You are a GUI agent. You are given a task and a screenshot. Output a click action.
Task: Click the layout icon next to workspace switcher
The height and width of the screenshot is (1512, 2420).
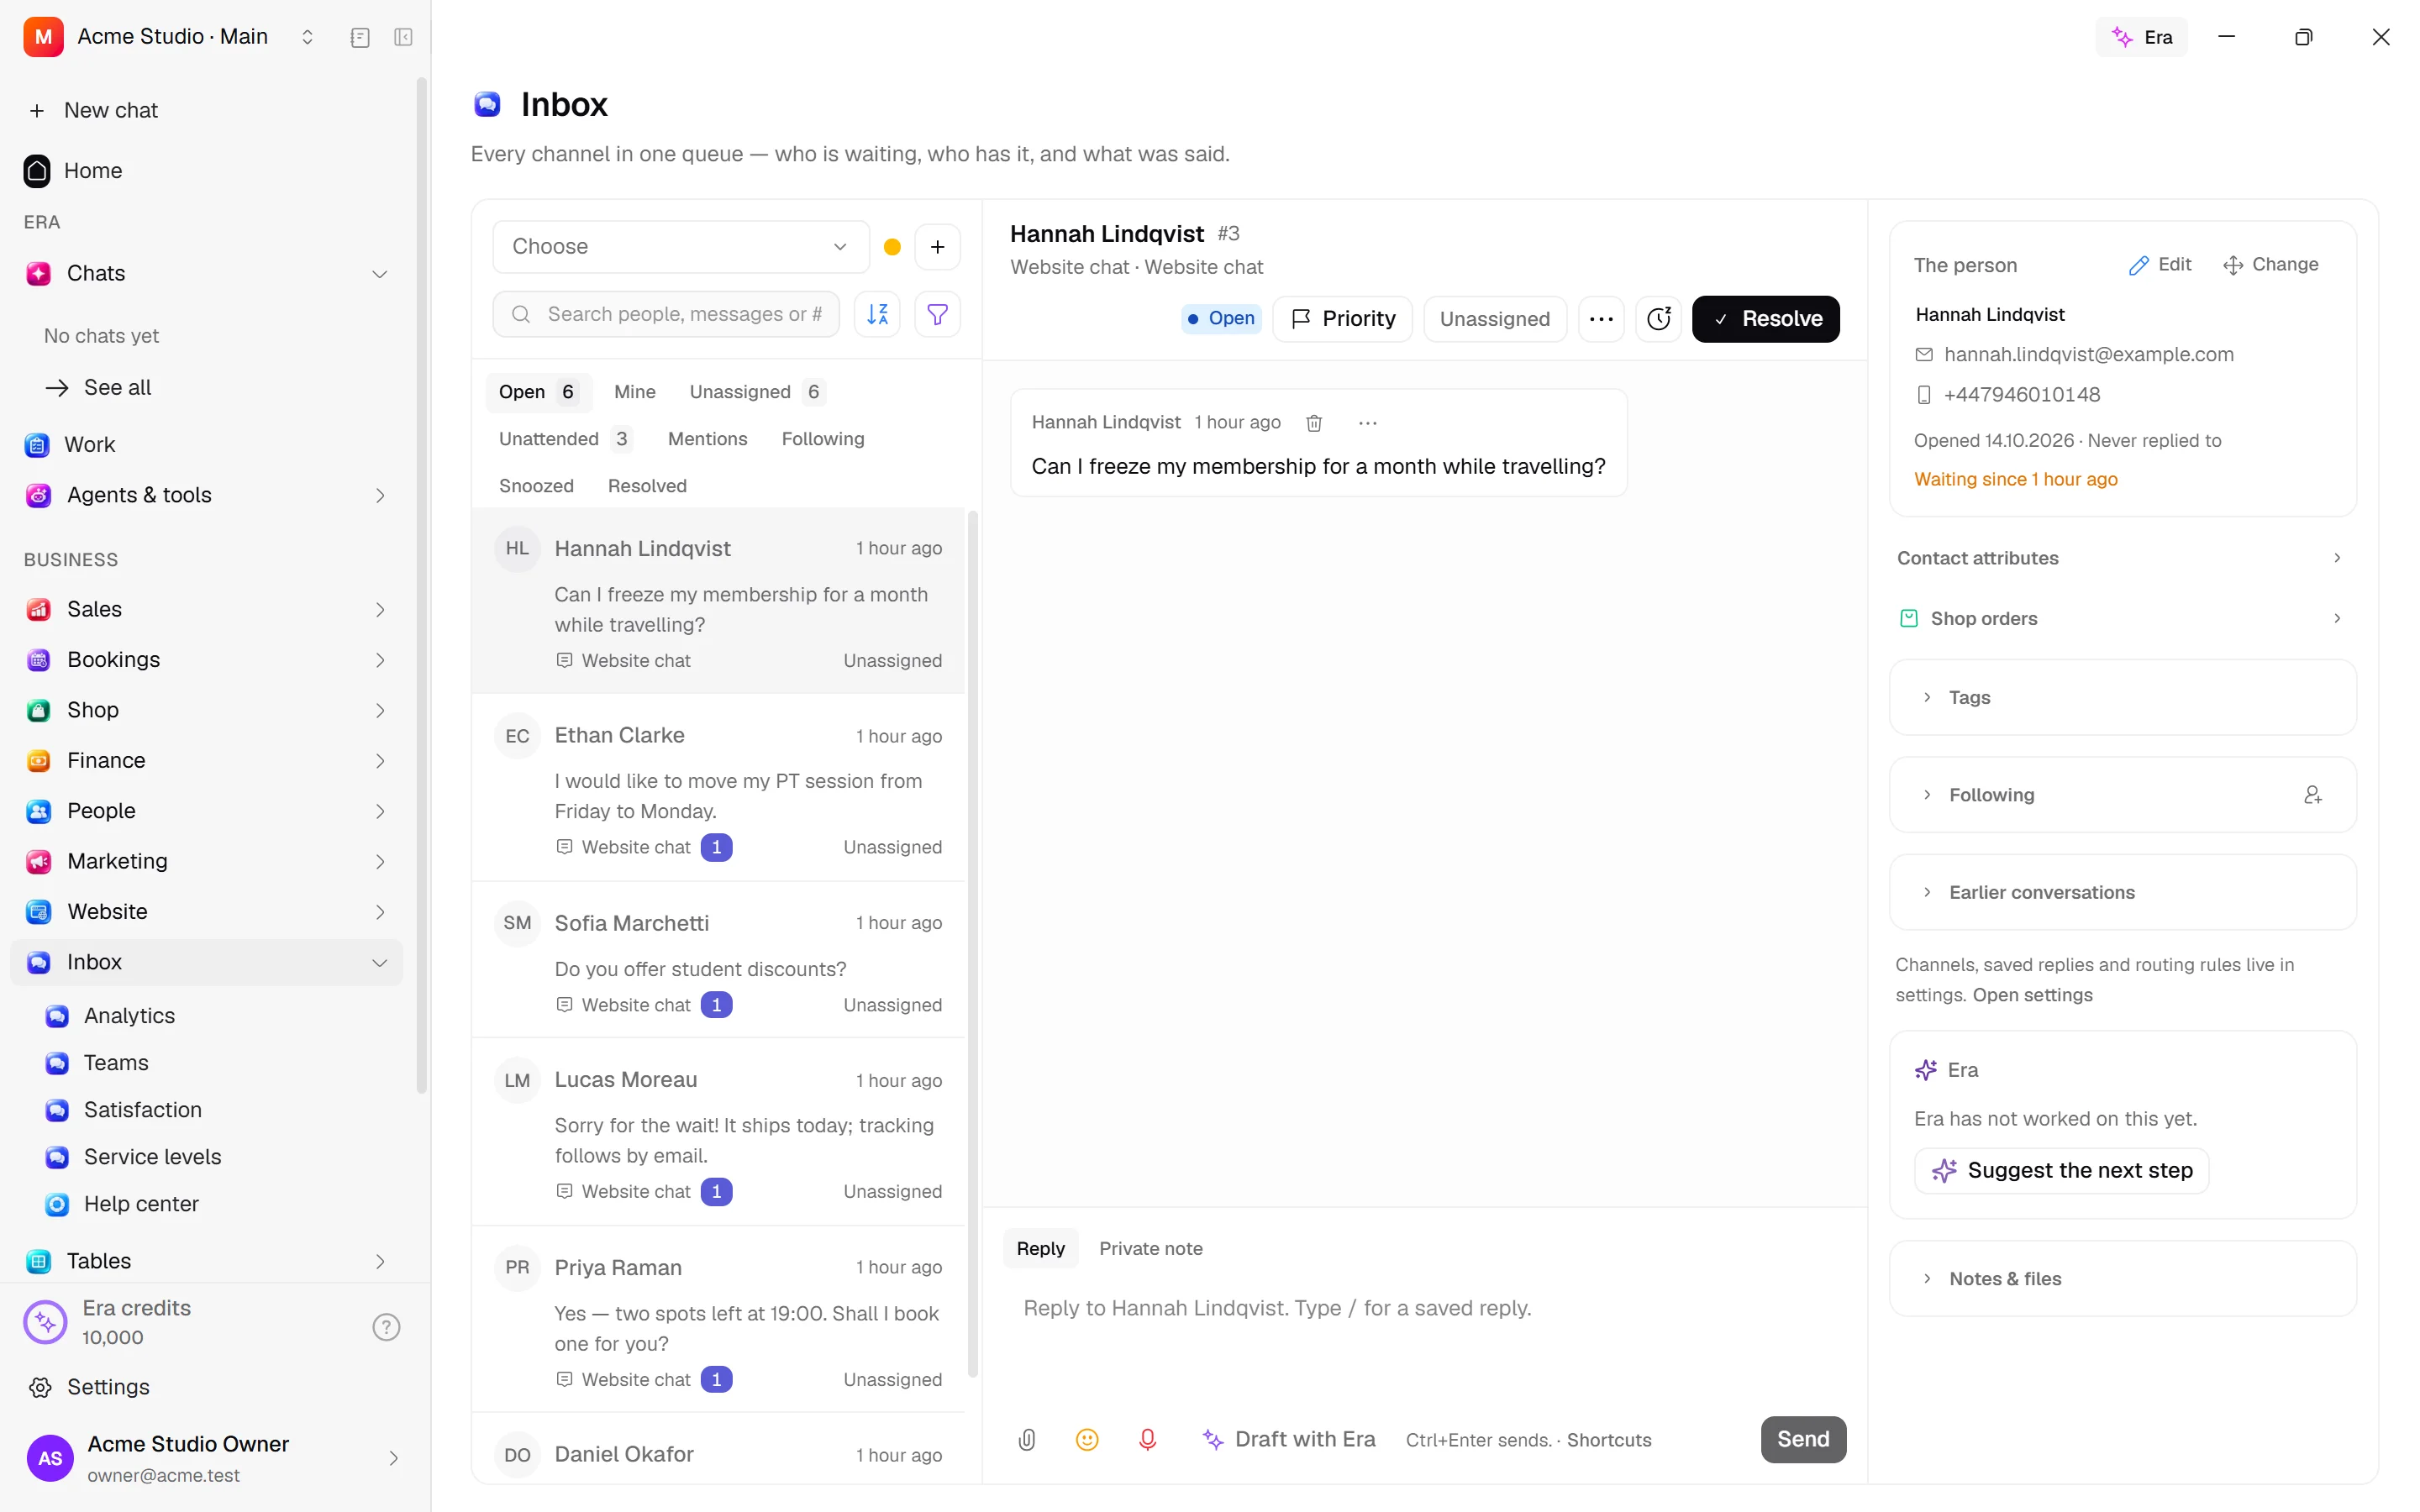click(360, 37)
